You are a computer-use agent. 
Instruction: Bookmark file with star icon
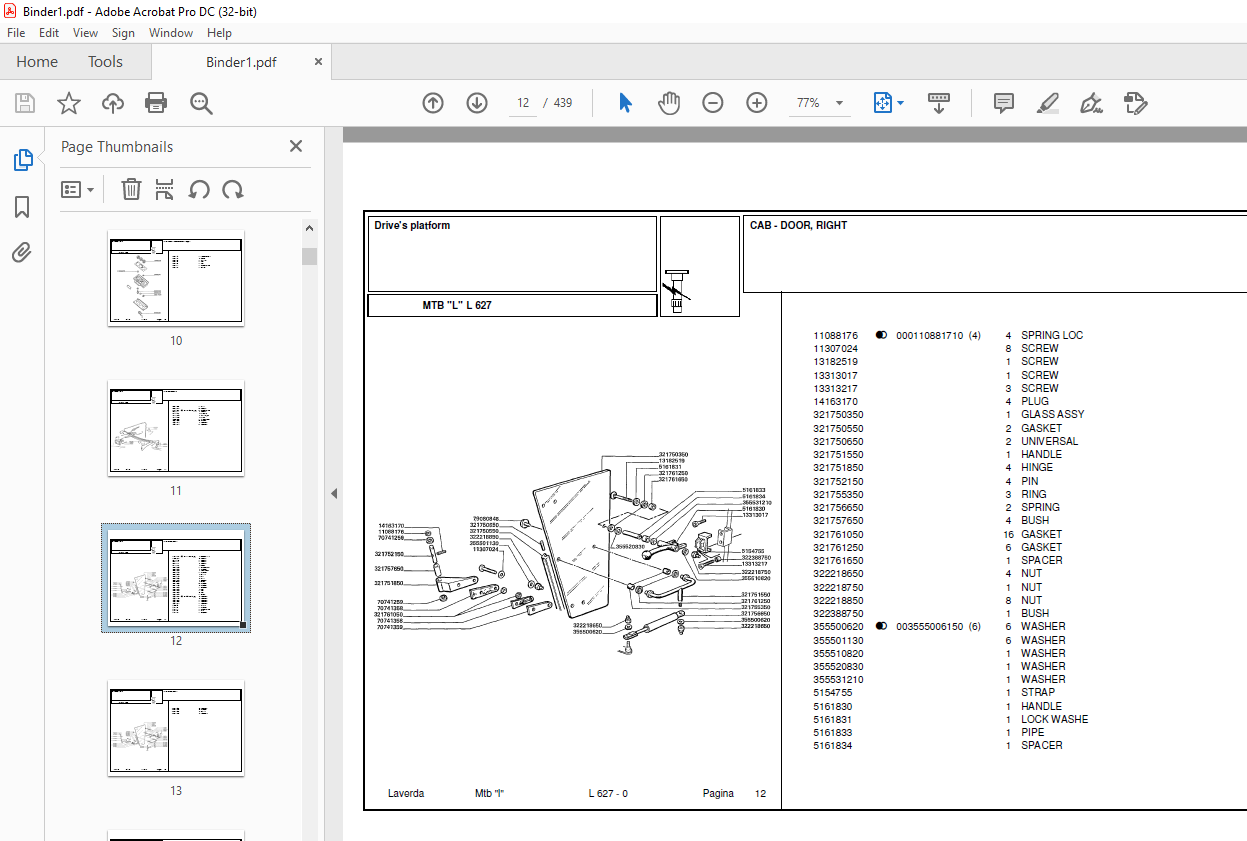tap(69, 103)
